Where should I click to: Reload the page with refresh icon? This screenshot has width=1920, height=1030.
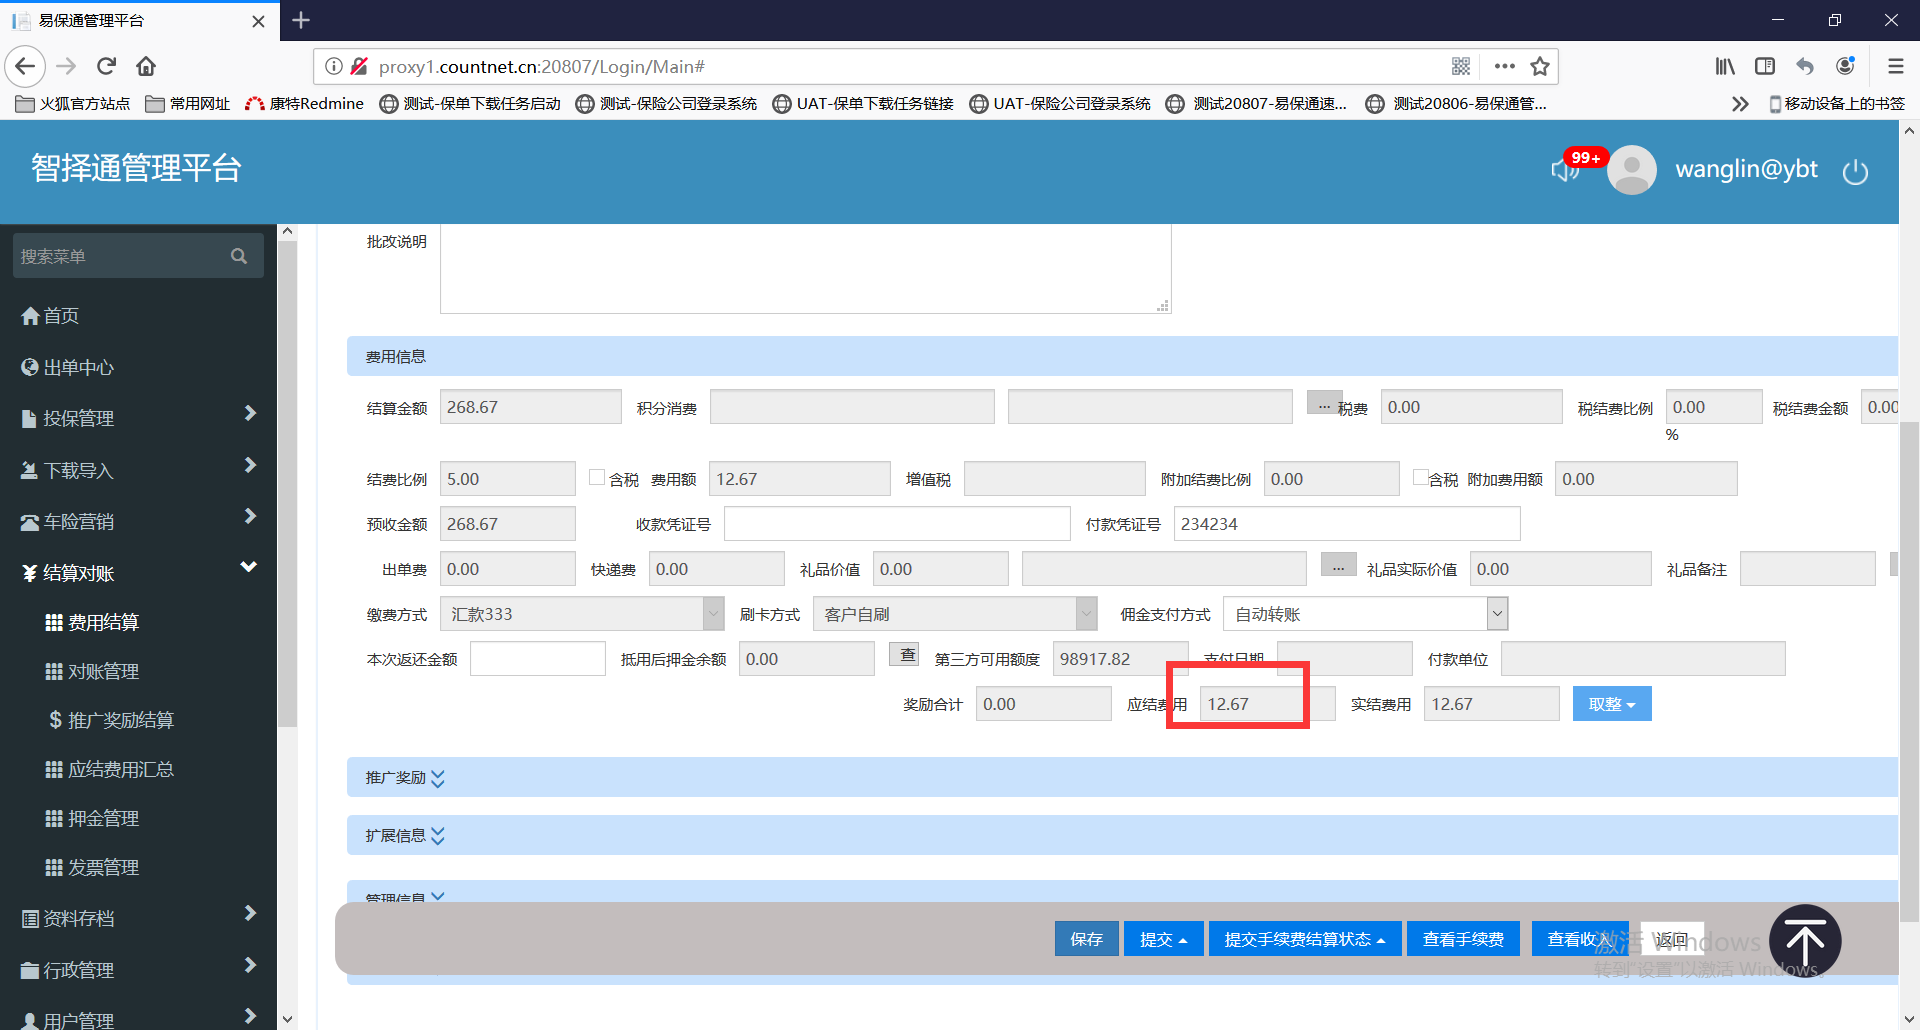coord(106,67)
